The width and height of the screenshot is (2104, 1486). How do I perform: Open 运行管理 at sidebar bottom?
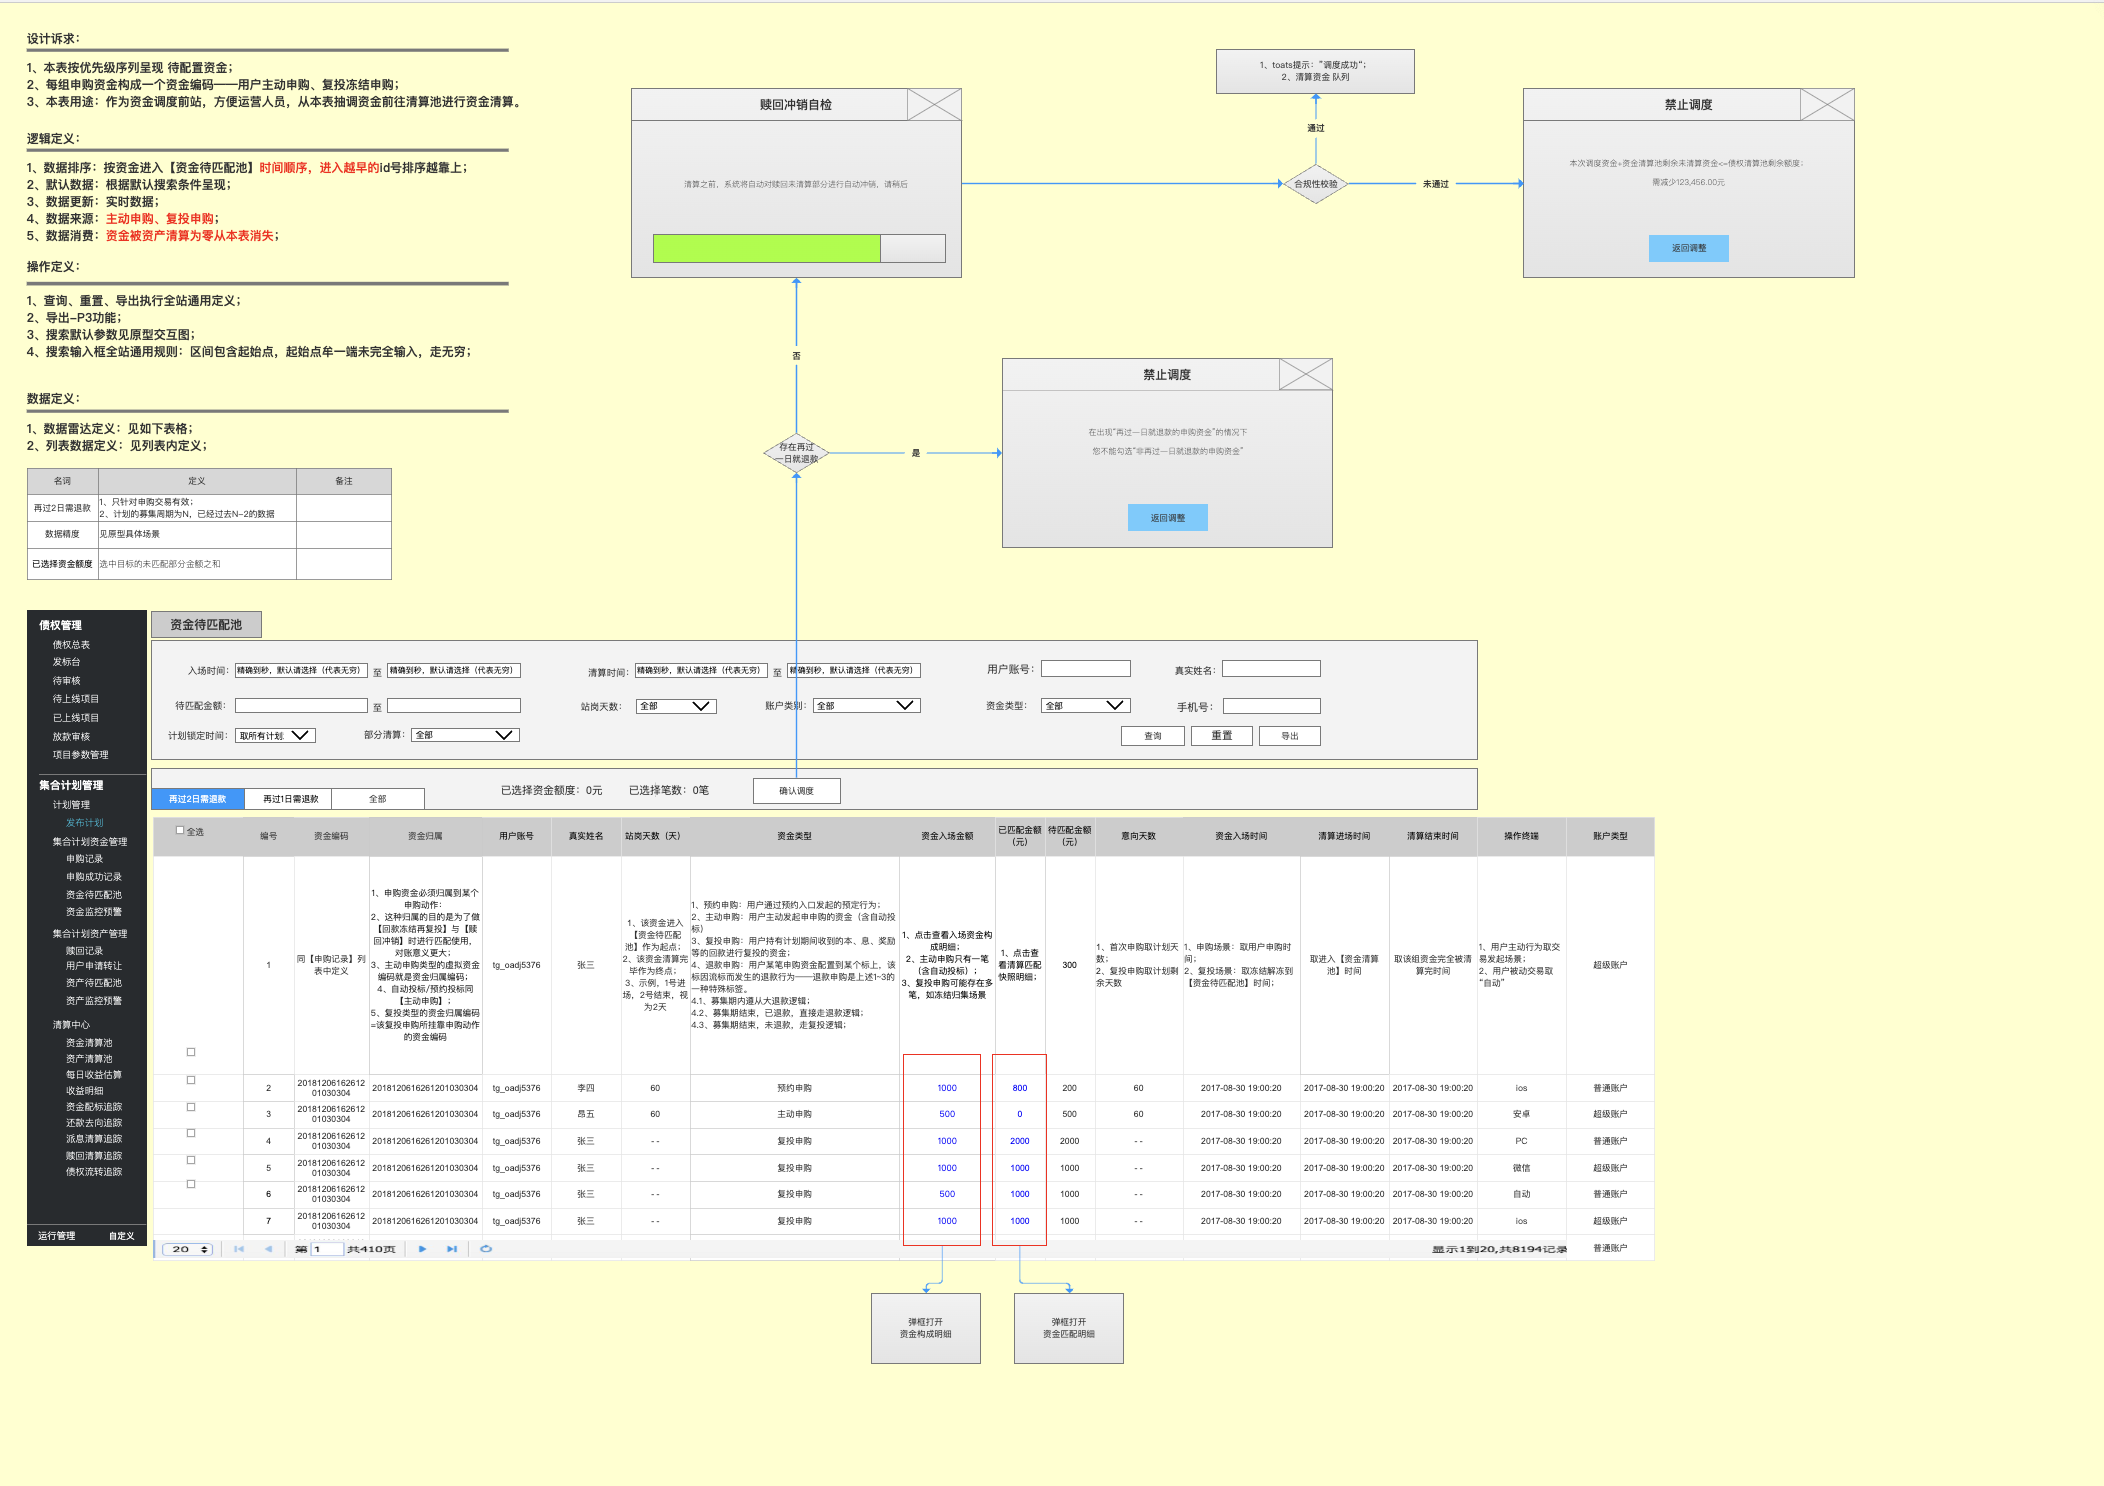tap(57, 1236)
